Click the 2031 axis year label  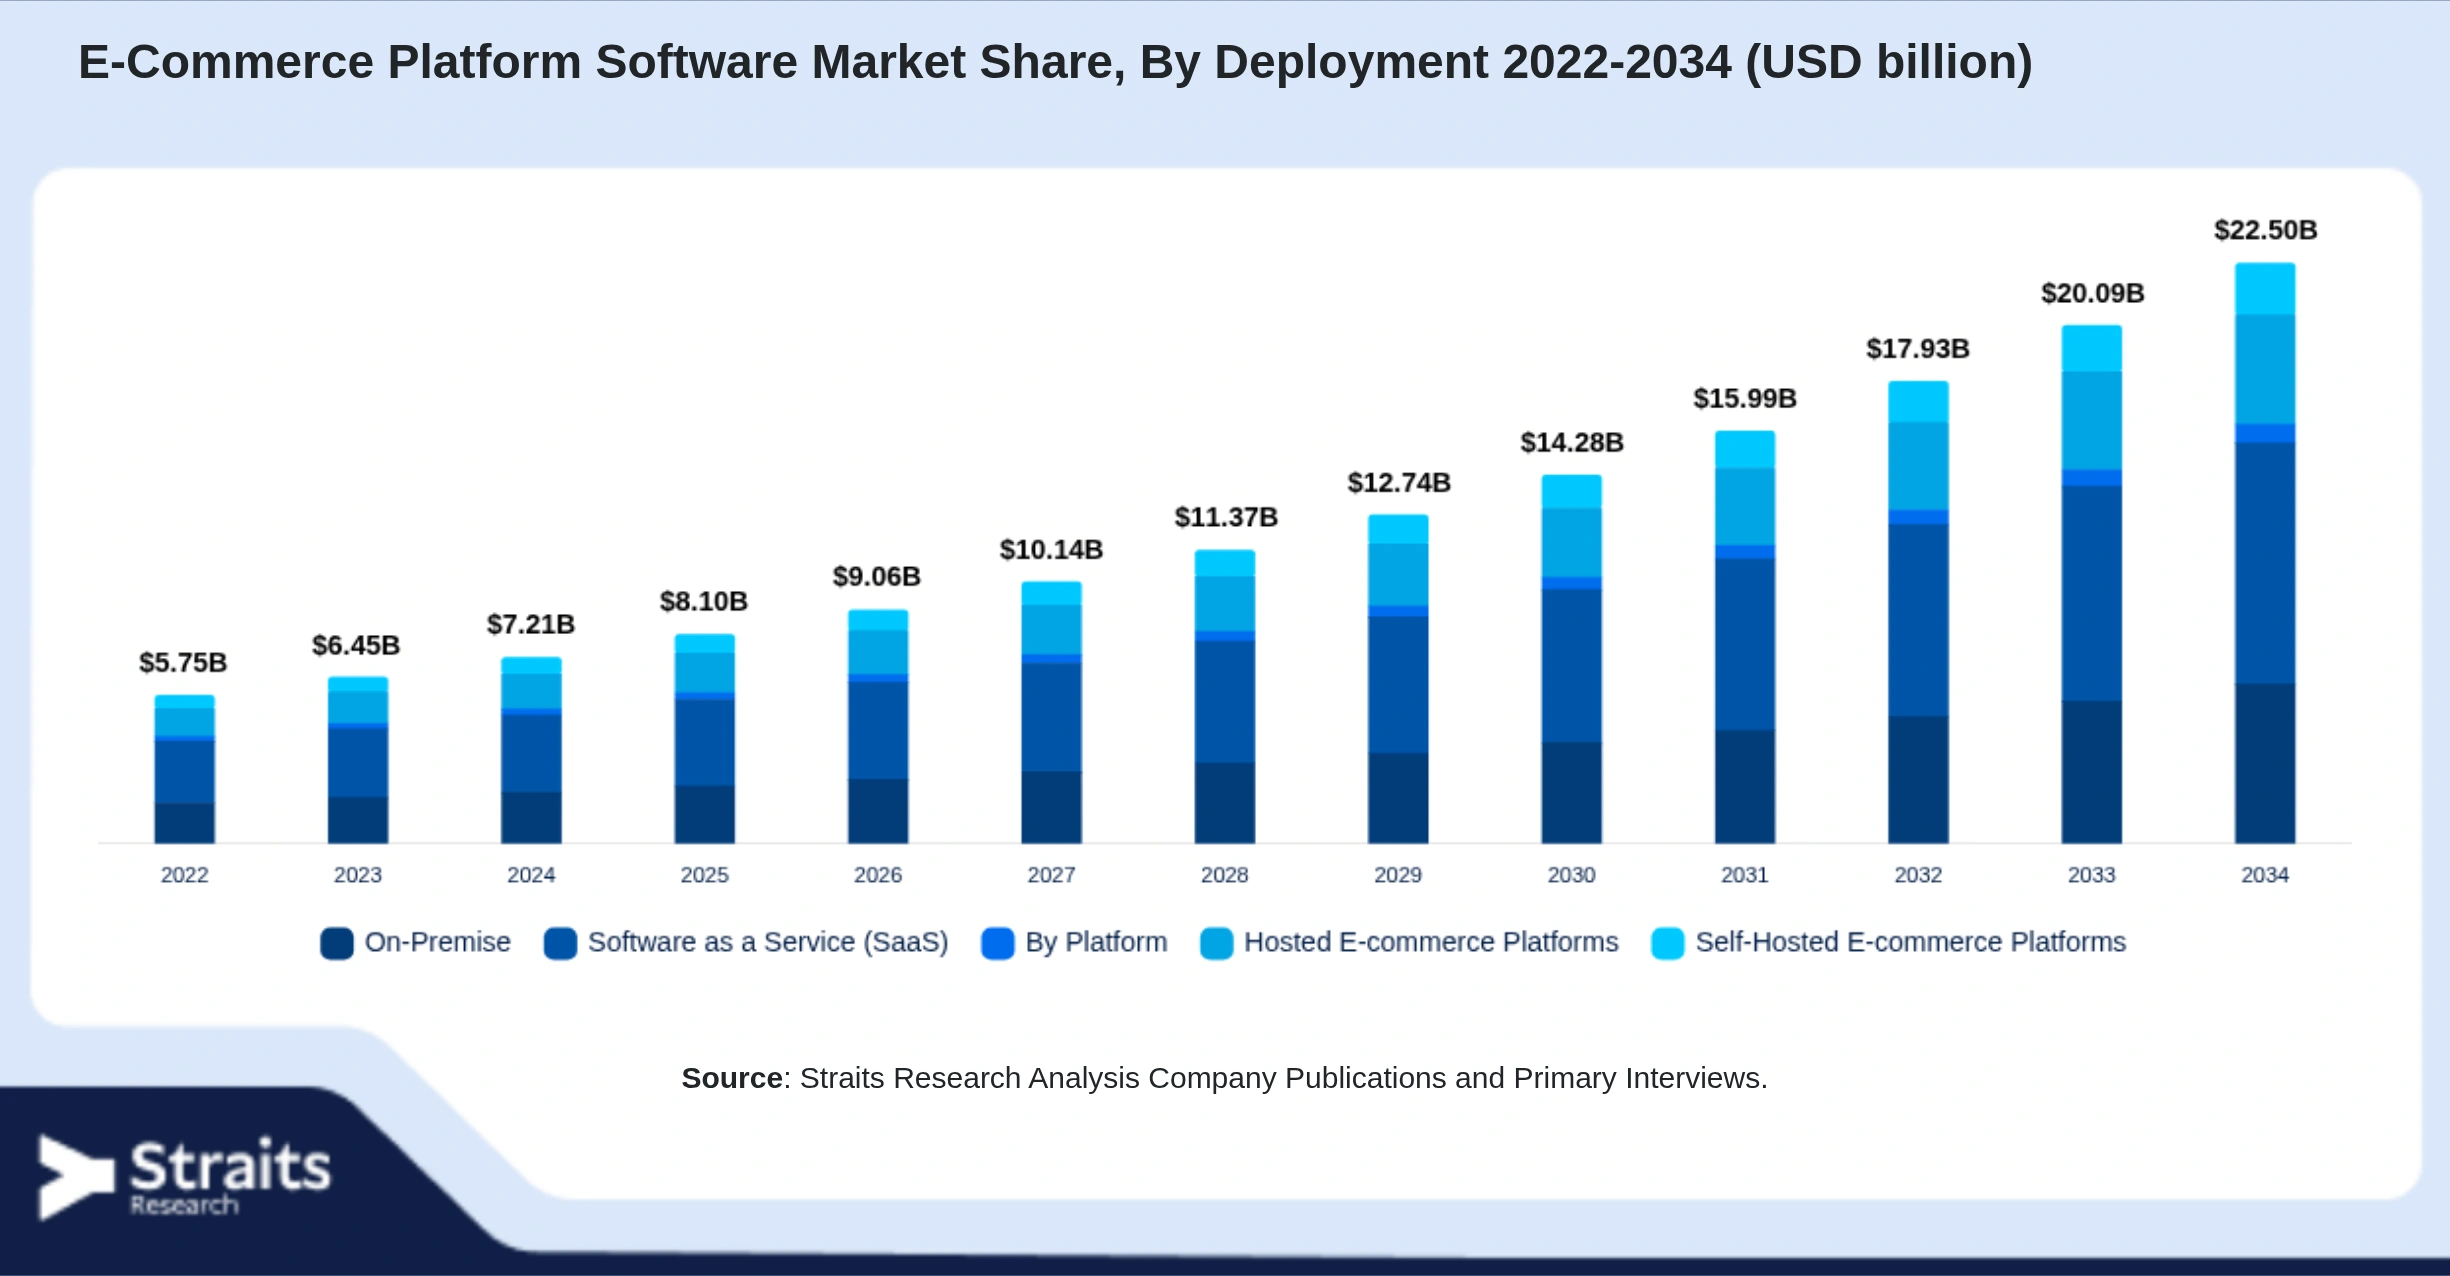[1745, 875]
